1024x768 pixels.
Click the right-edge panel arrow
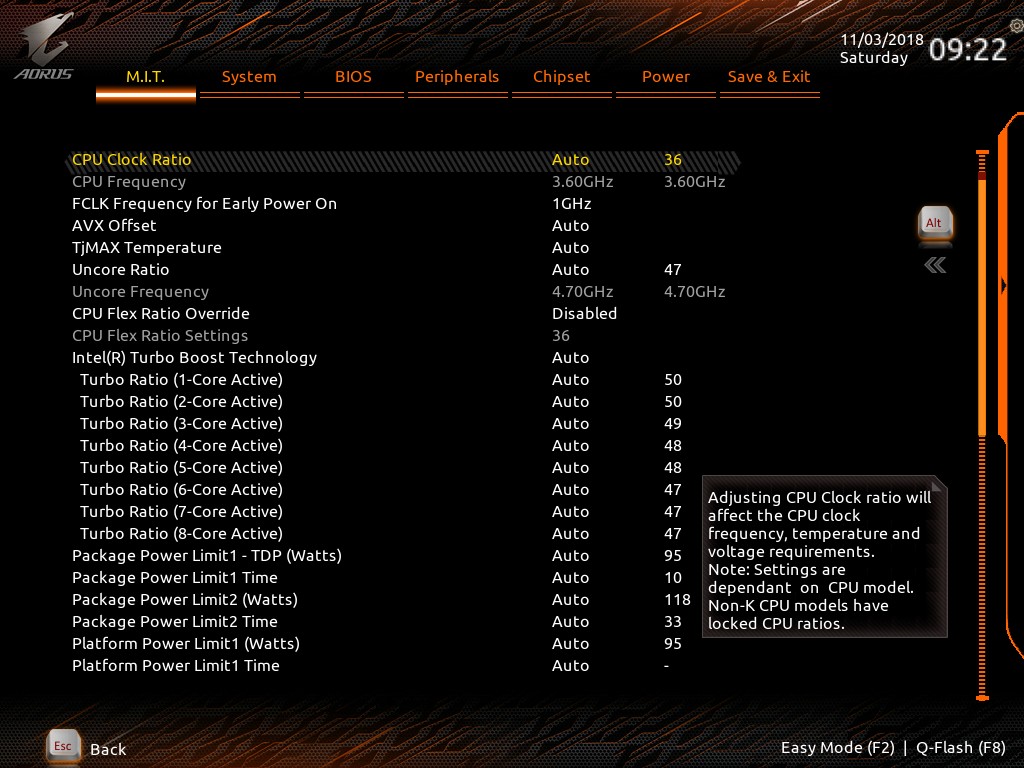click(x=1004, y=285)
